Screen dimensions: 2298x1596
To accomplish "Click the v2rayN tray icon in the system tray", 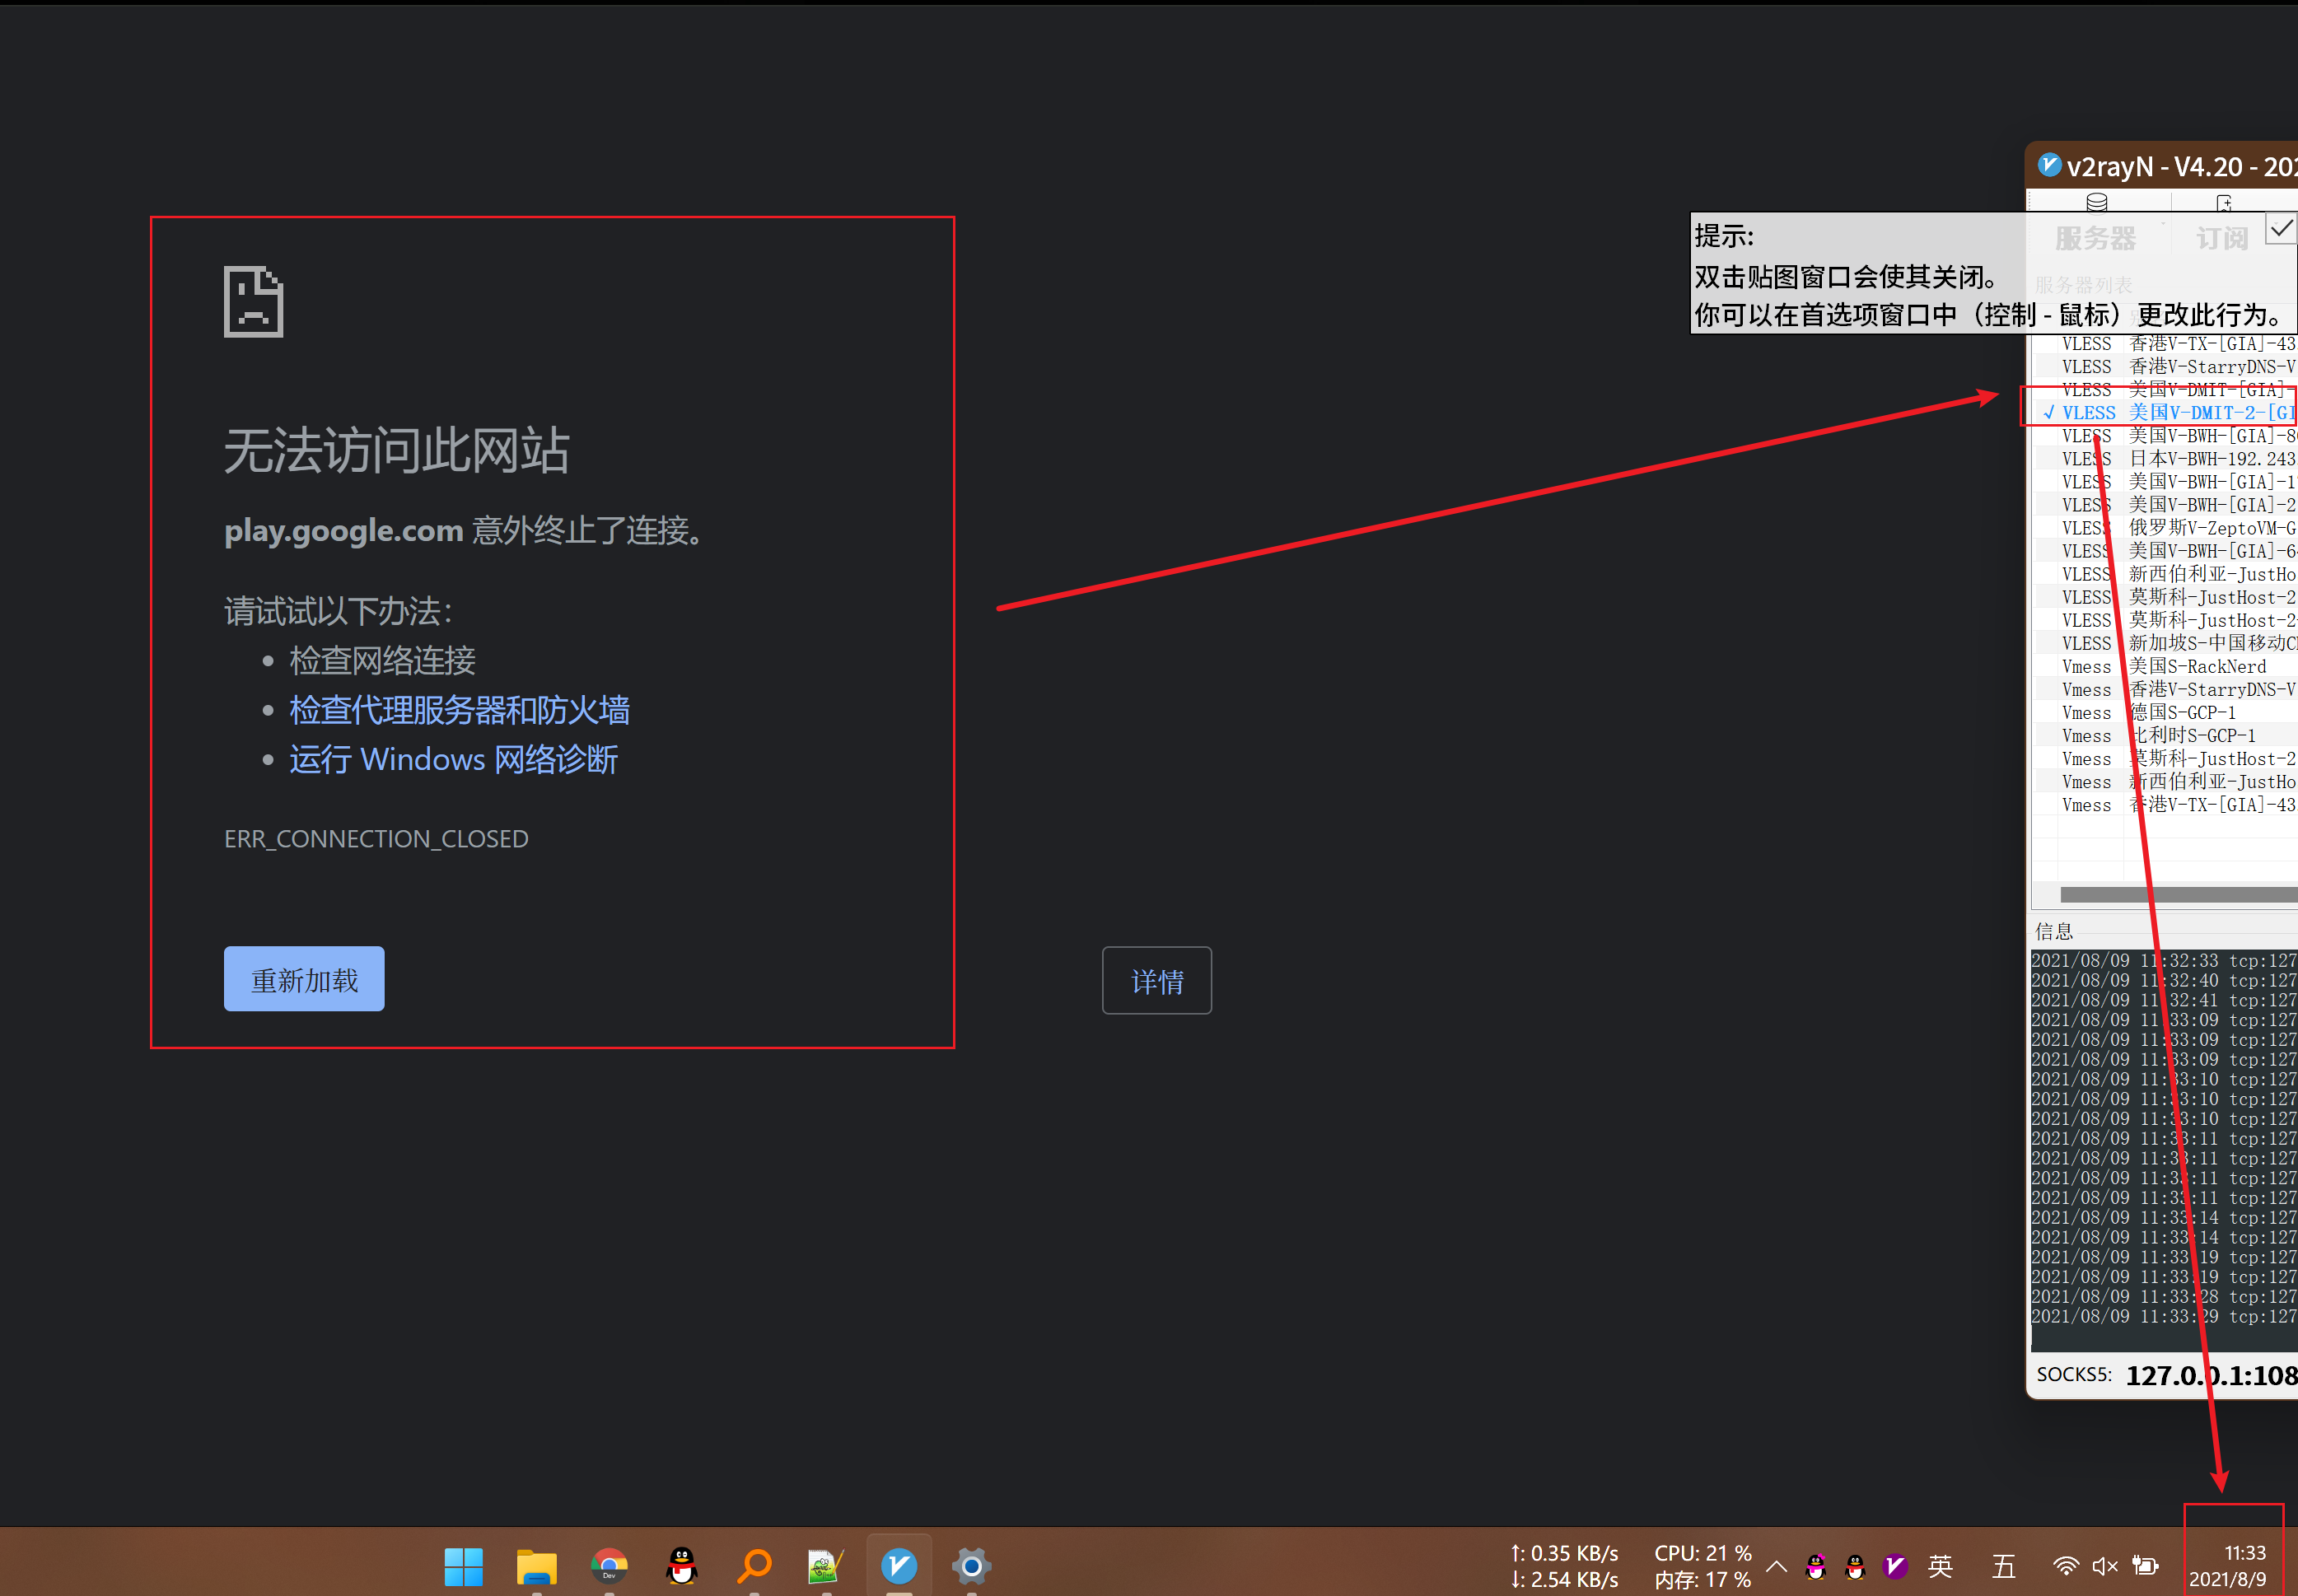I will point(1895,1566).
